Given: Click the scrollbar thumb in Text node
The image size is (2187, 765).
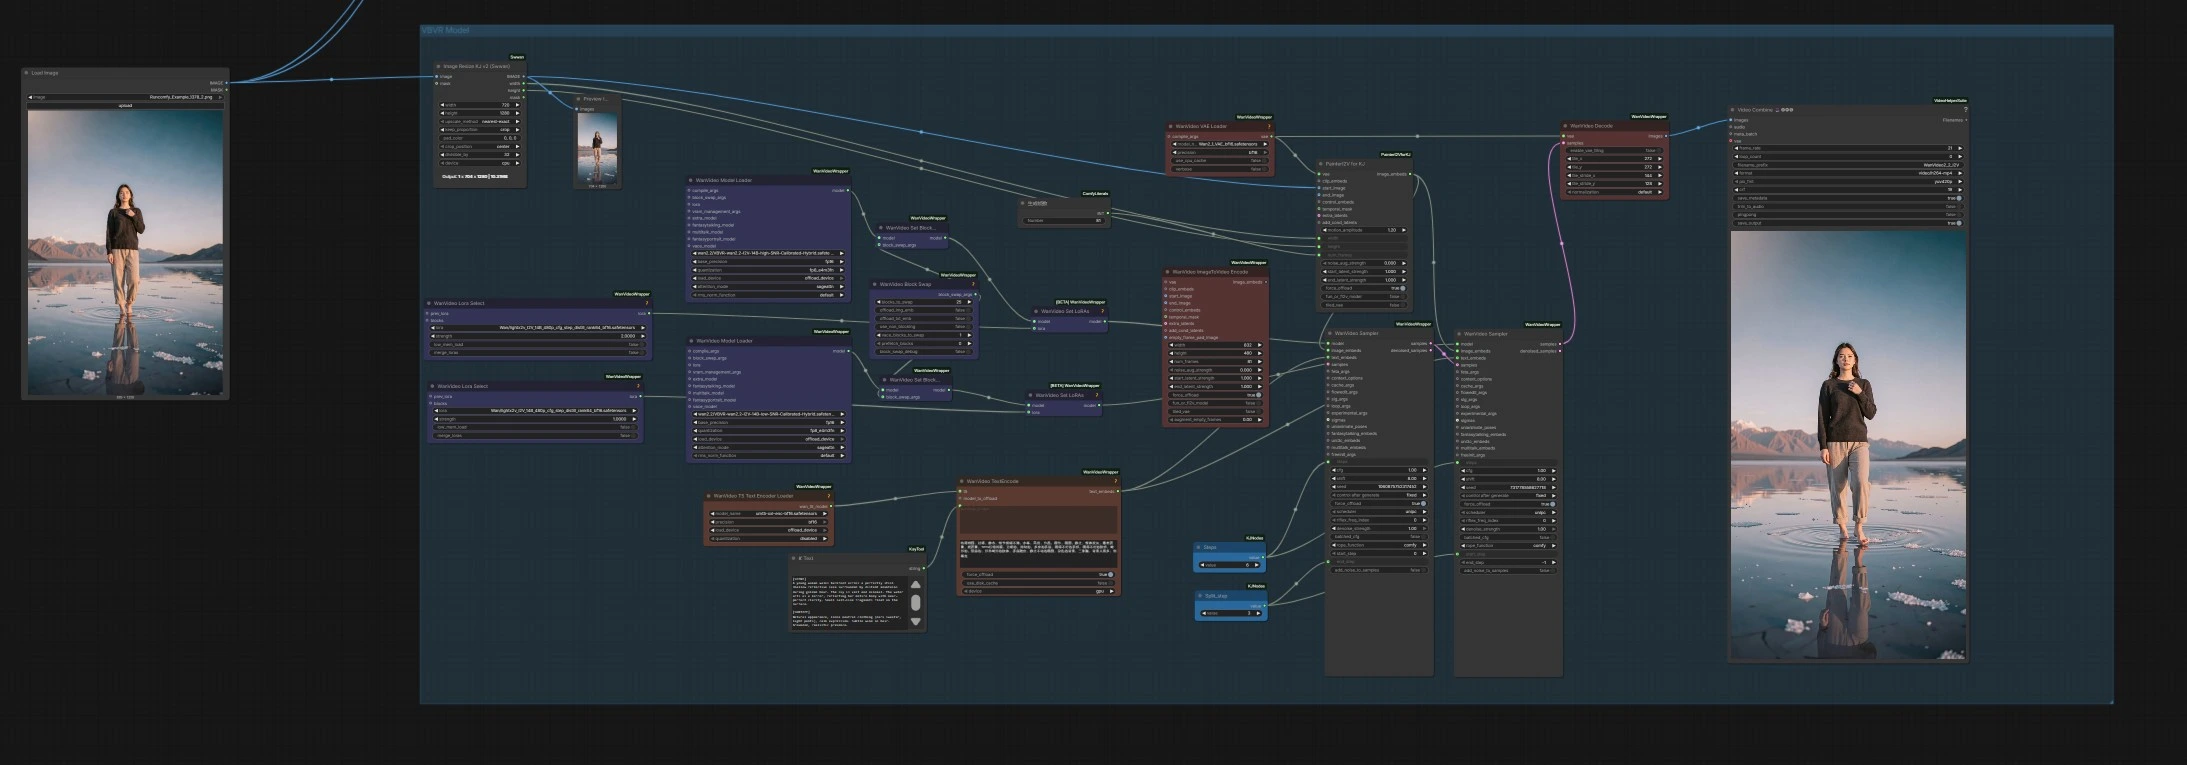Looking at the screenshot, I should coord(915,603).
